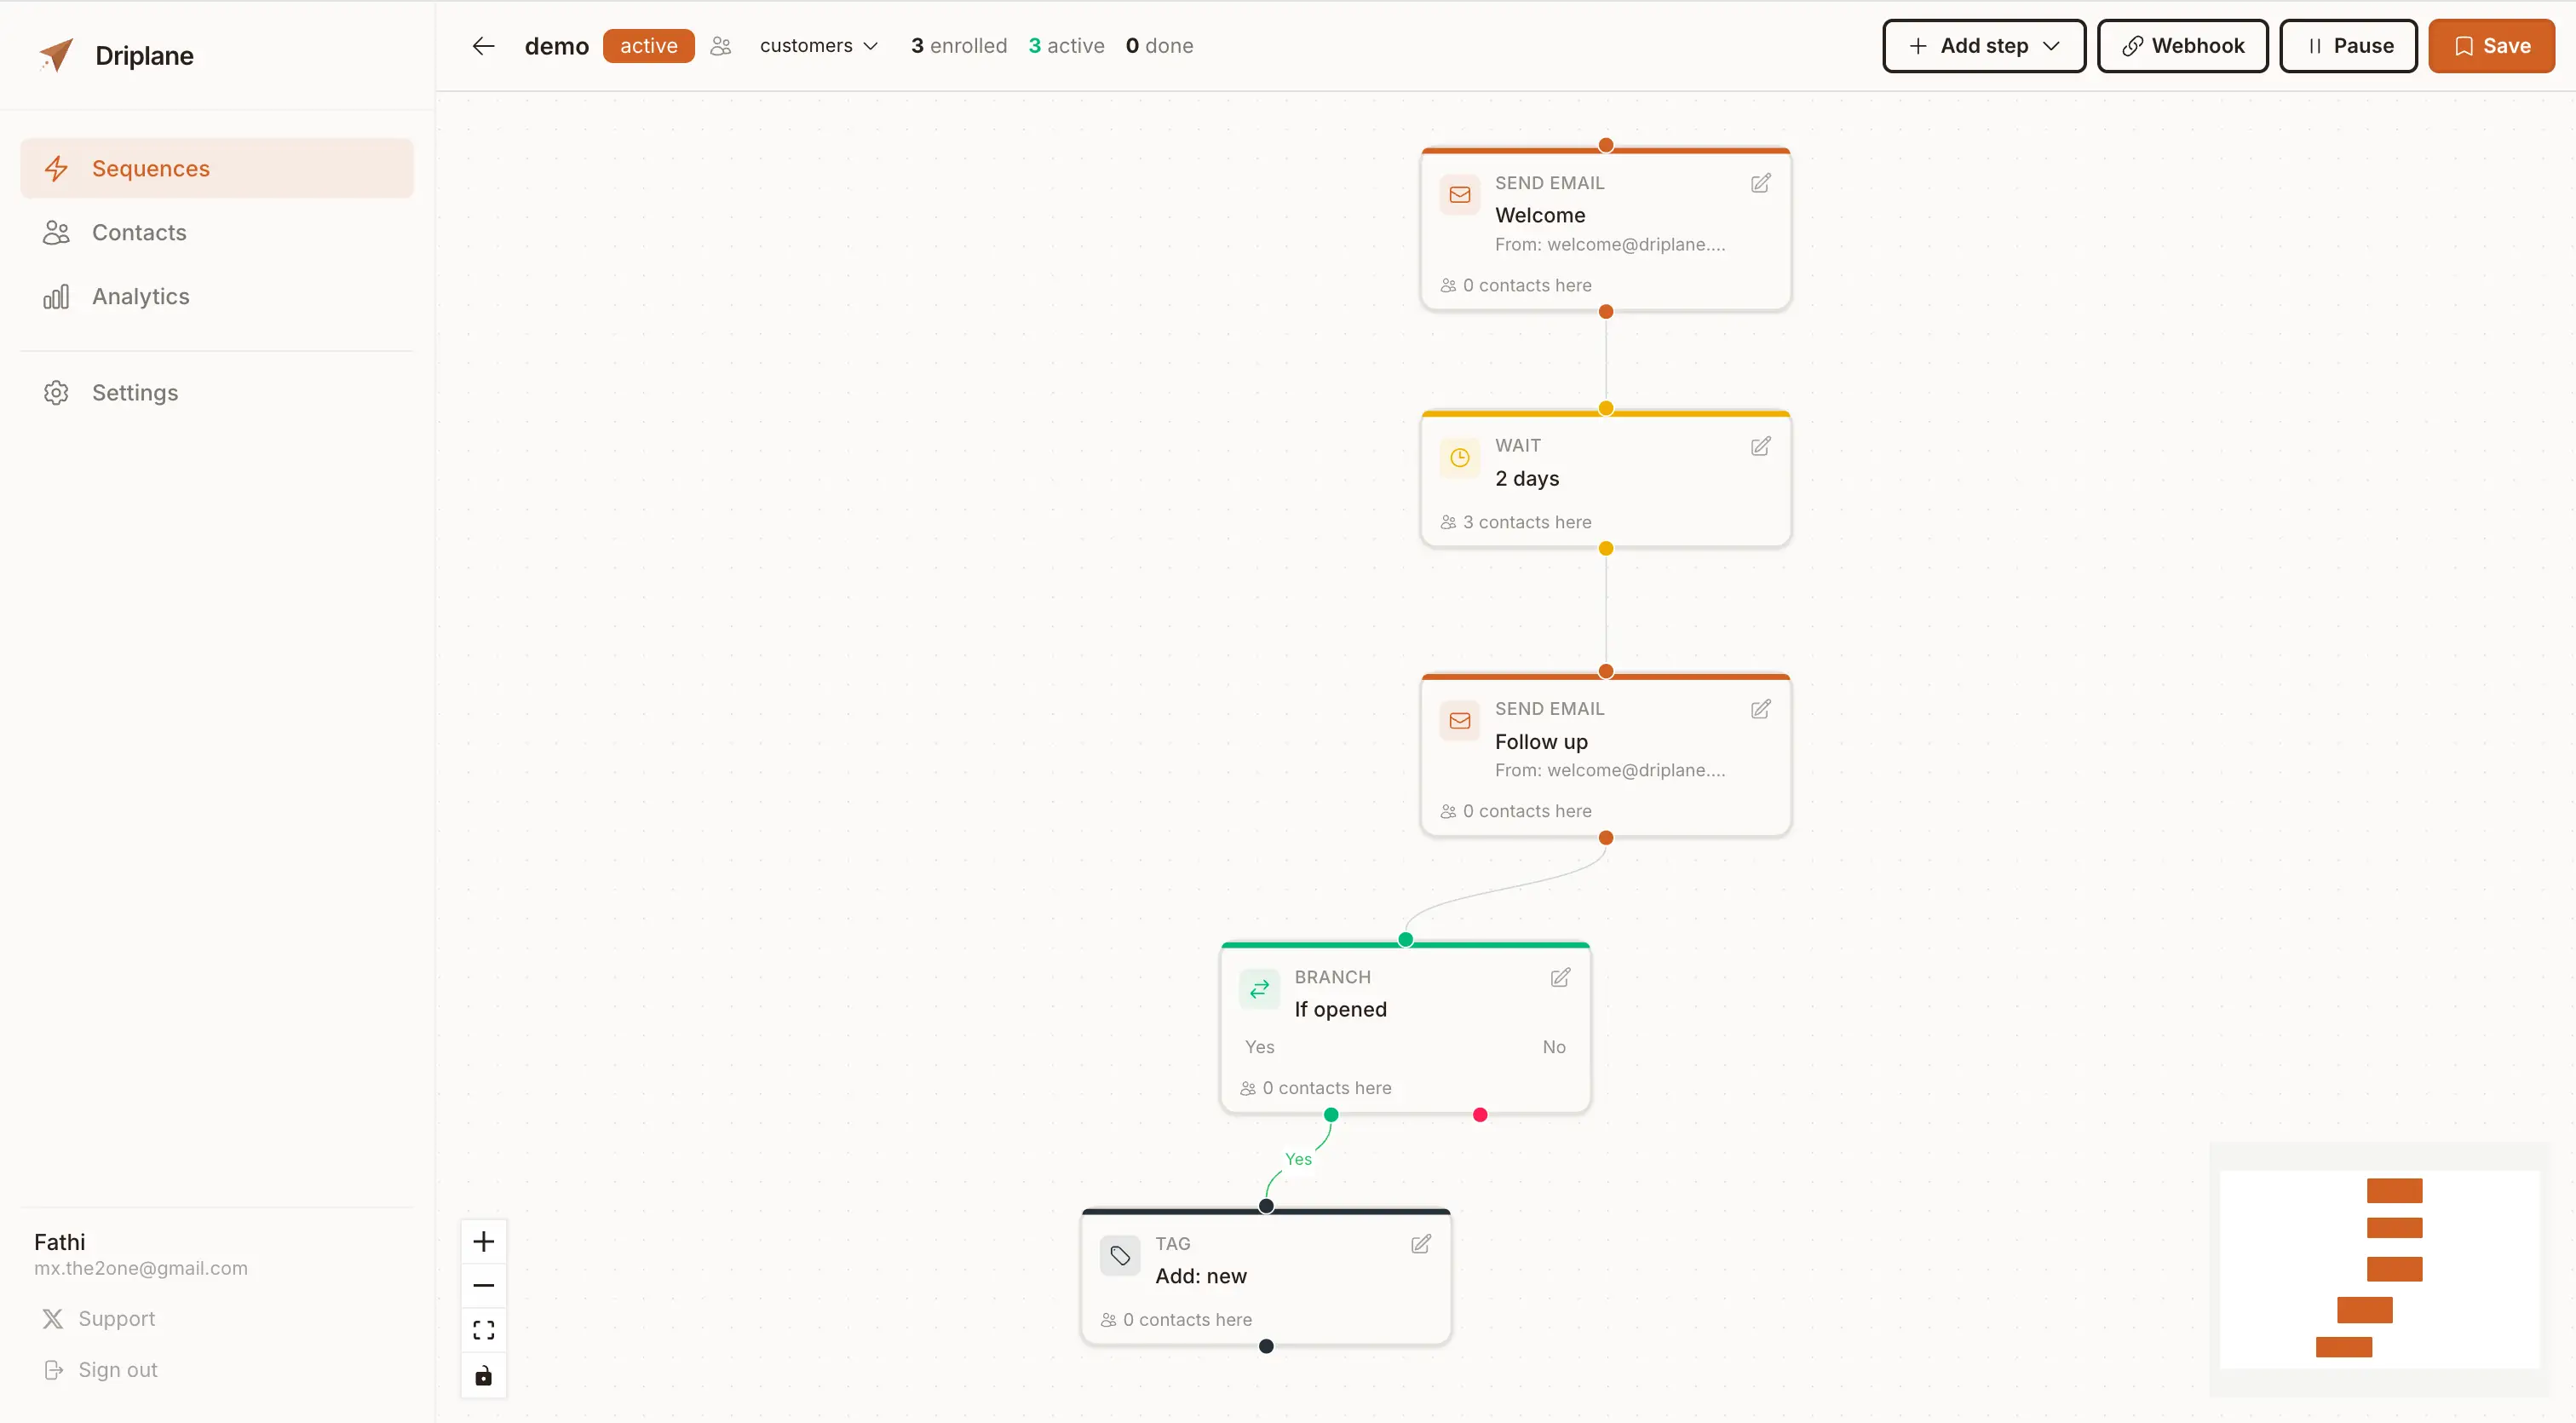Viewport: 2576px width, 1423px height.
Task: Pause the demo sequence
Action: click(x=2348, y=46)
